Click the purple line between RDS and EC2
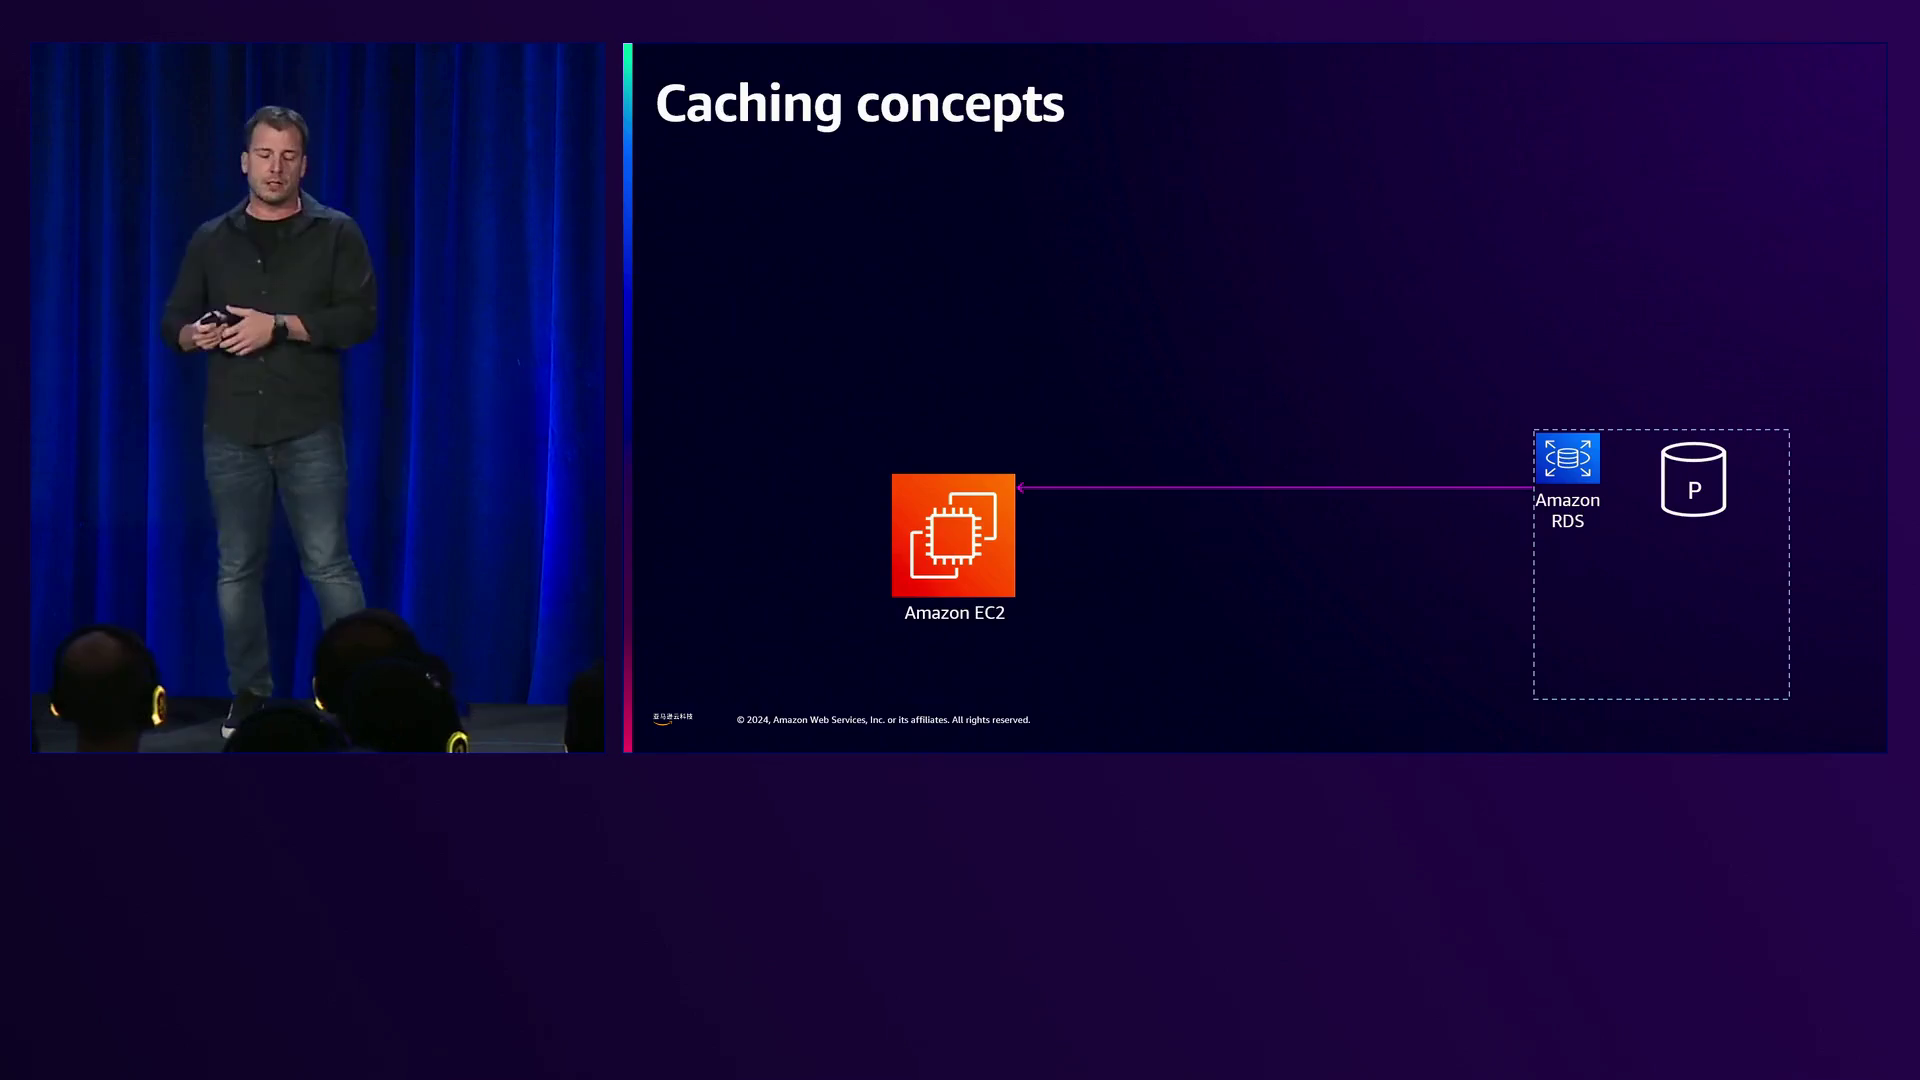 (1275, 488)
